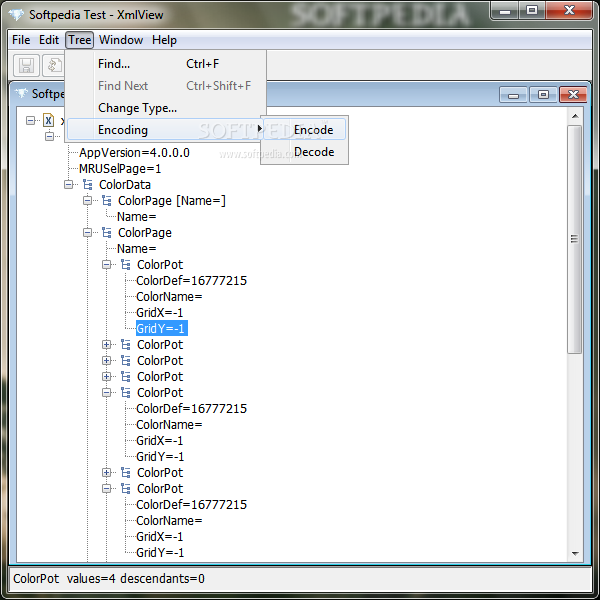Select GridX=-1 directly above highlighted GridY=-1
The image size is (600, 600).
pyautogui.click(x=160, y=313)
